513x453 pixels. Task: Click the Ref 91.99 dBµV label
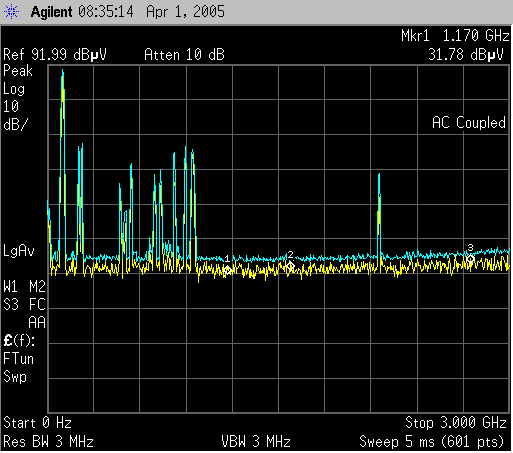(x=55, y=55)
